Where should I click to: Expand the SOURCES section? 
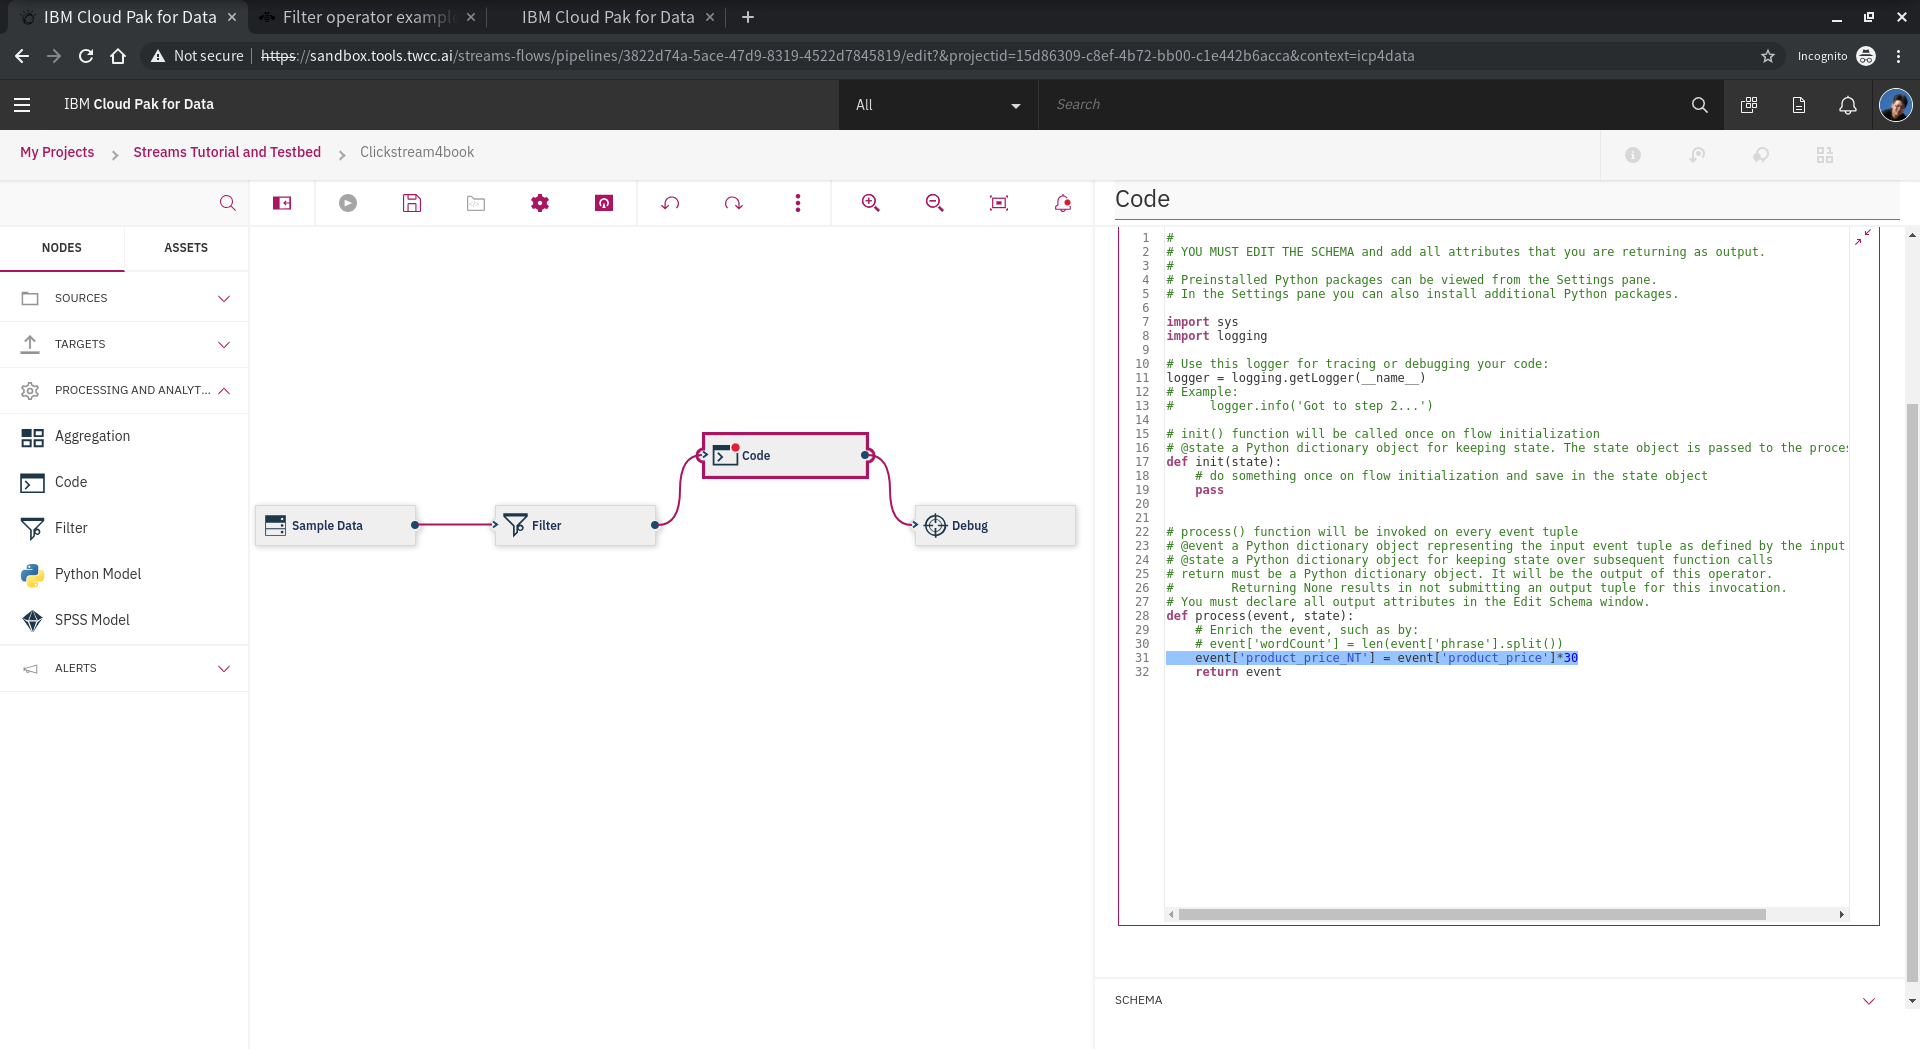[x=124, y=298]
